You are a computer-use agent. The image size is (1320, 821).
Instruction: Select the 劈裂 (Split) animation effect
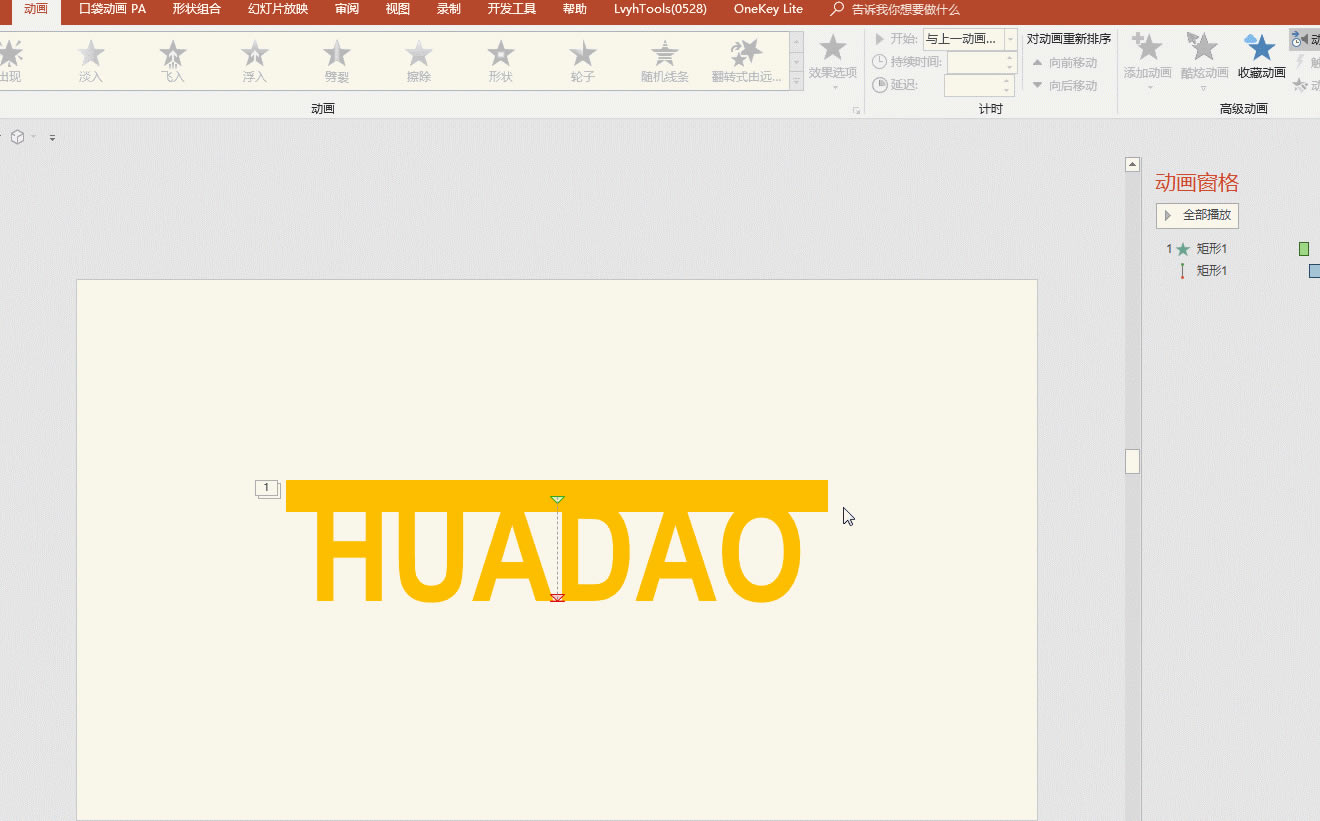point(337,61)
